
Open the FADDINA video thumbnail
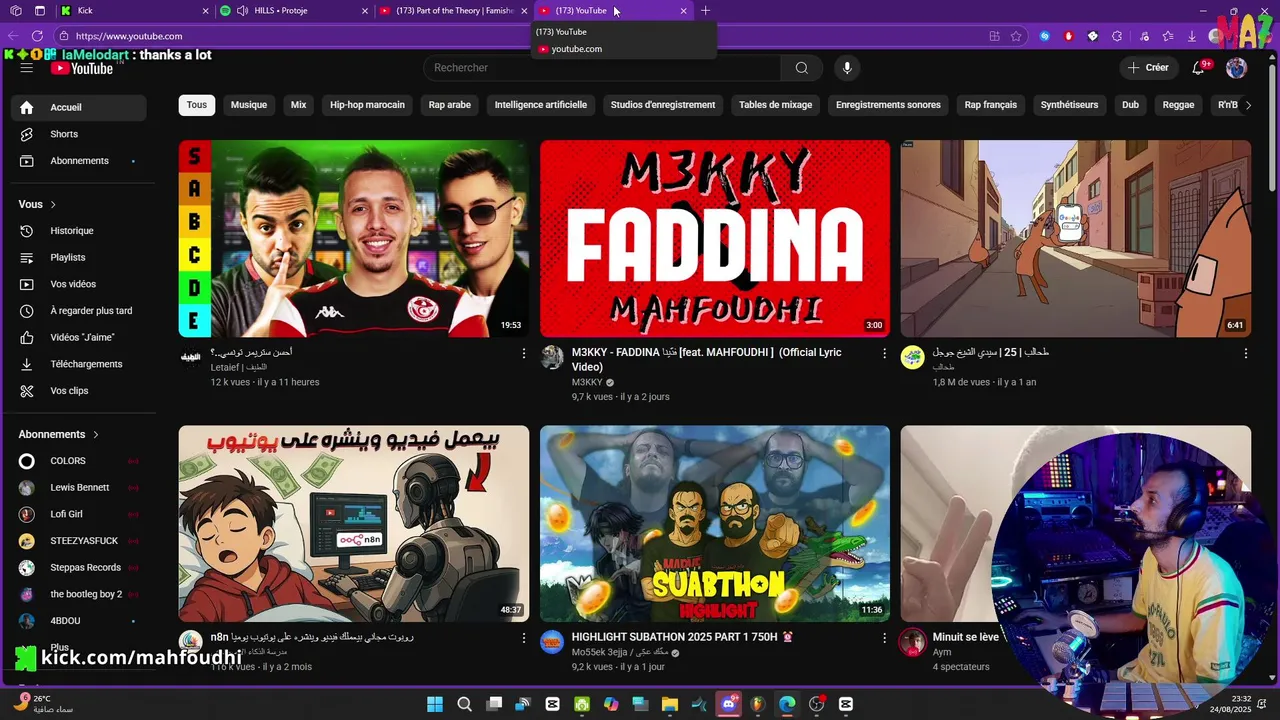[x=715, y=238]
